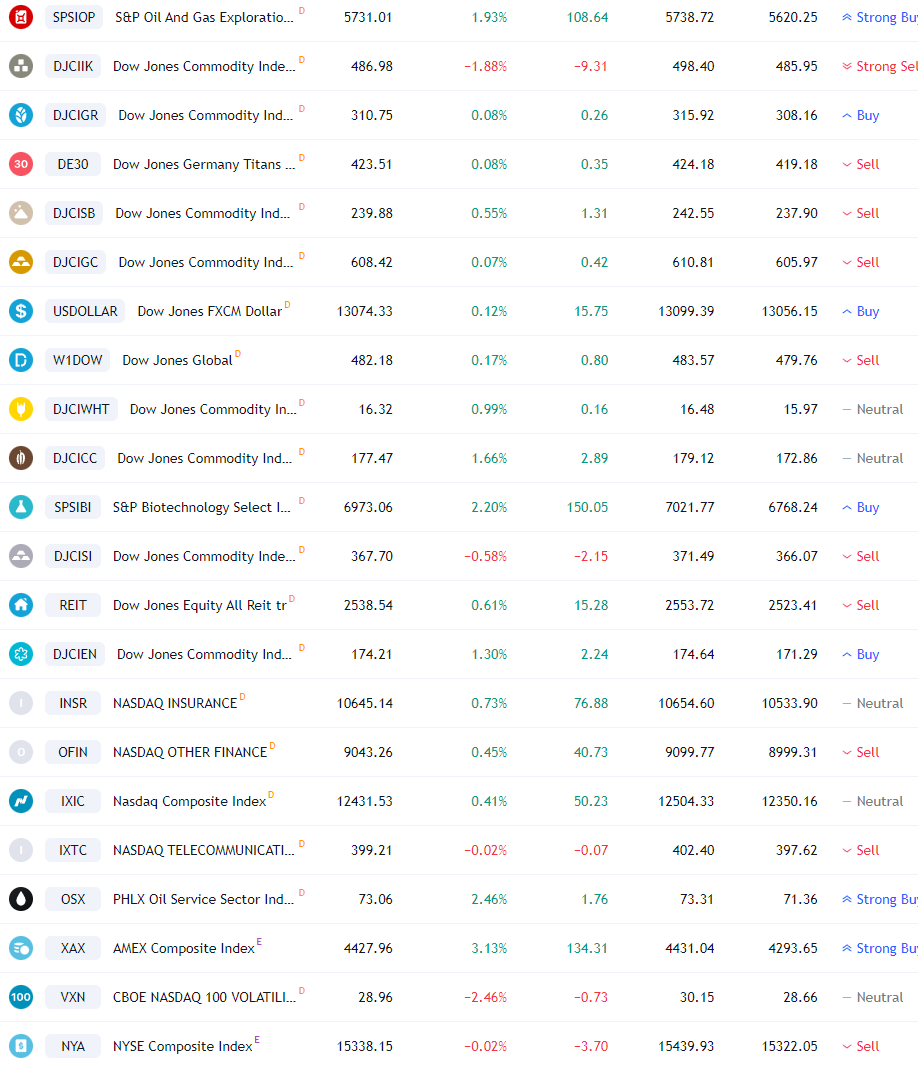Click the OFIN placeholder logo icon

click(21, 753)
